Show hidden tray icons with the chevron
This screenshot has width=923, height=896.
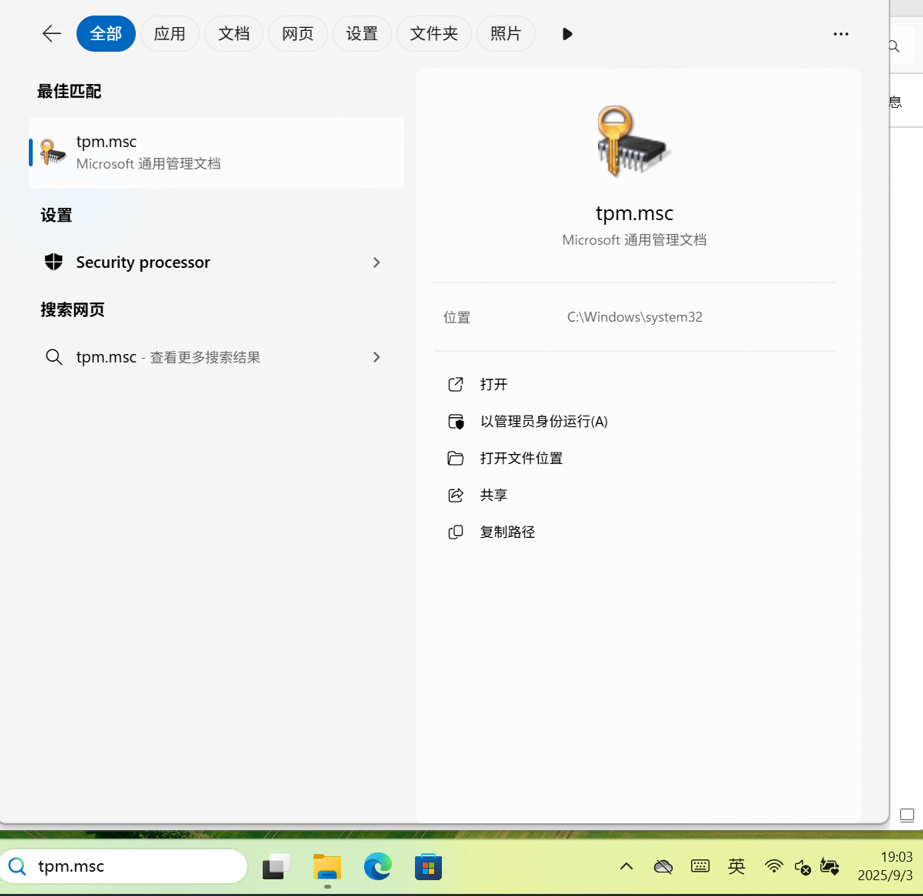626,867
